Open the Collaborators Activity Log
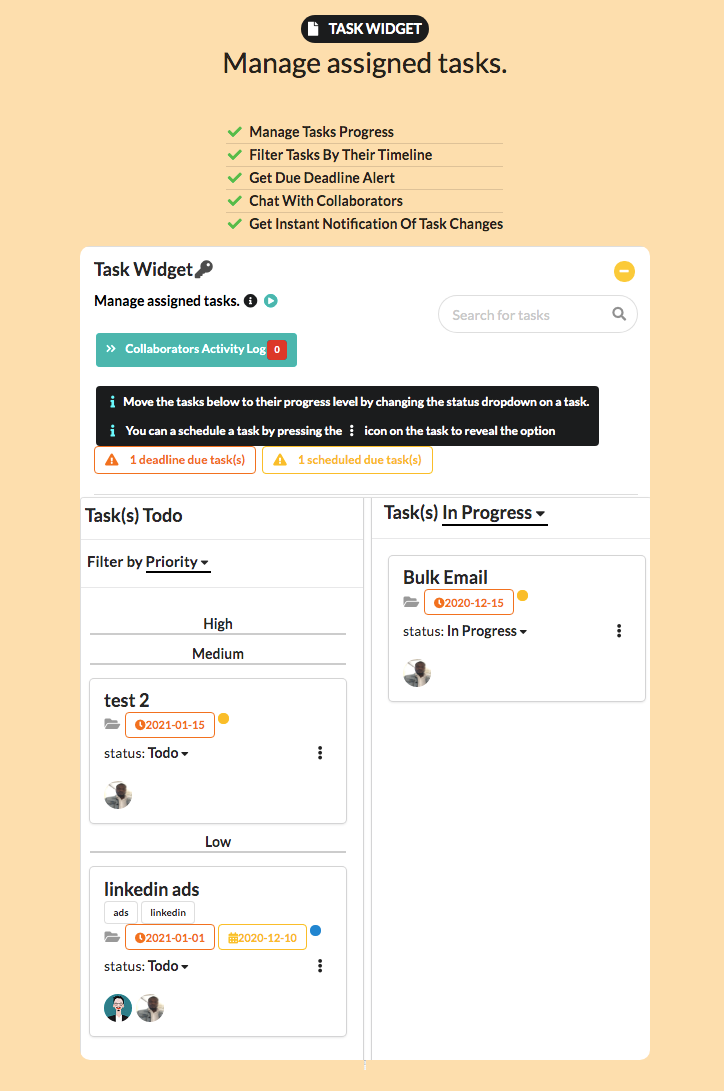This screenshot has height=1091, width=724. click(x=196, y=349)
